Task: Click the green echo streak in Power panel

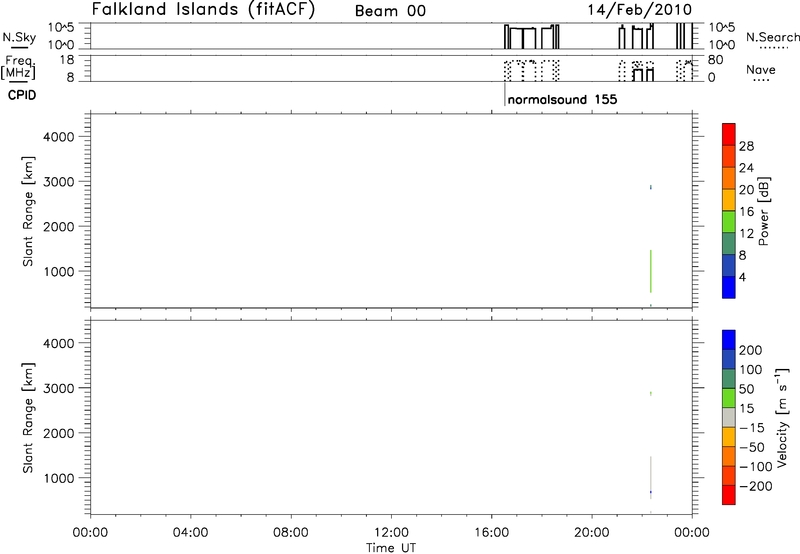Action: coord(651,271)
